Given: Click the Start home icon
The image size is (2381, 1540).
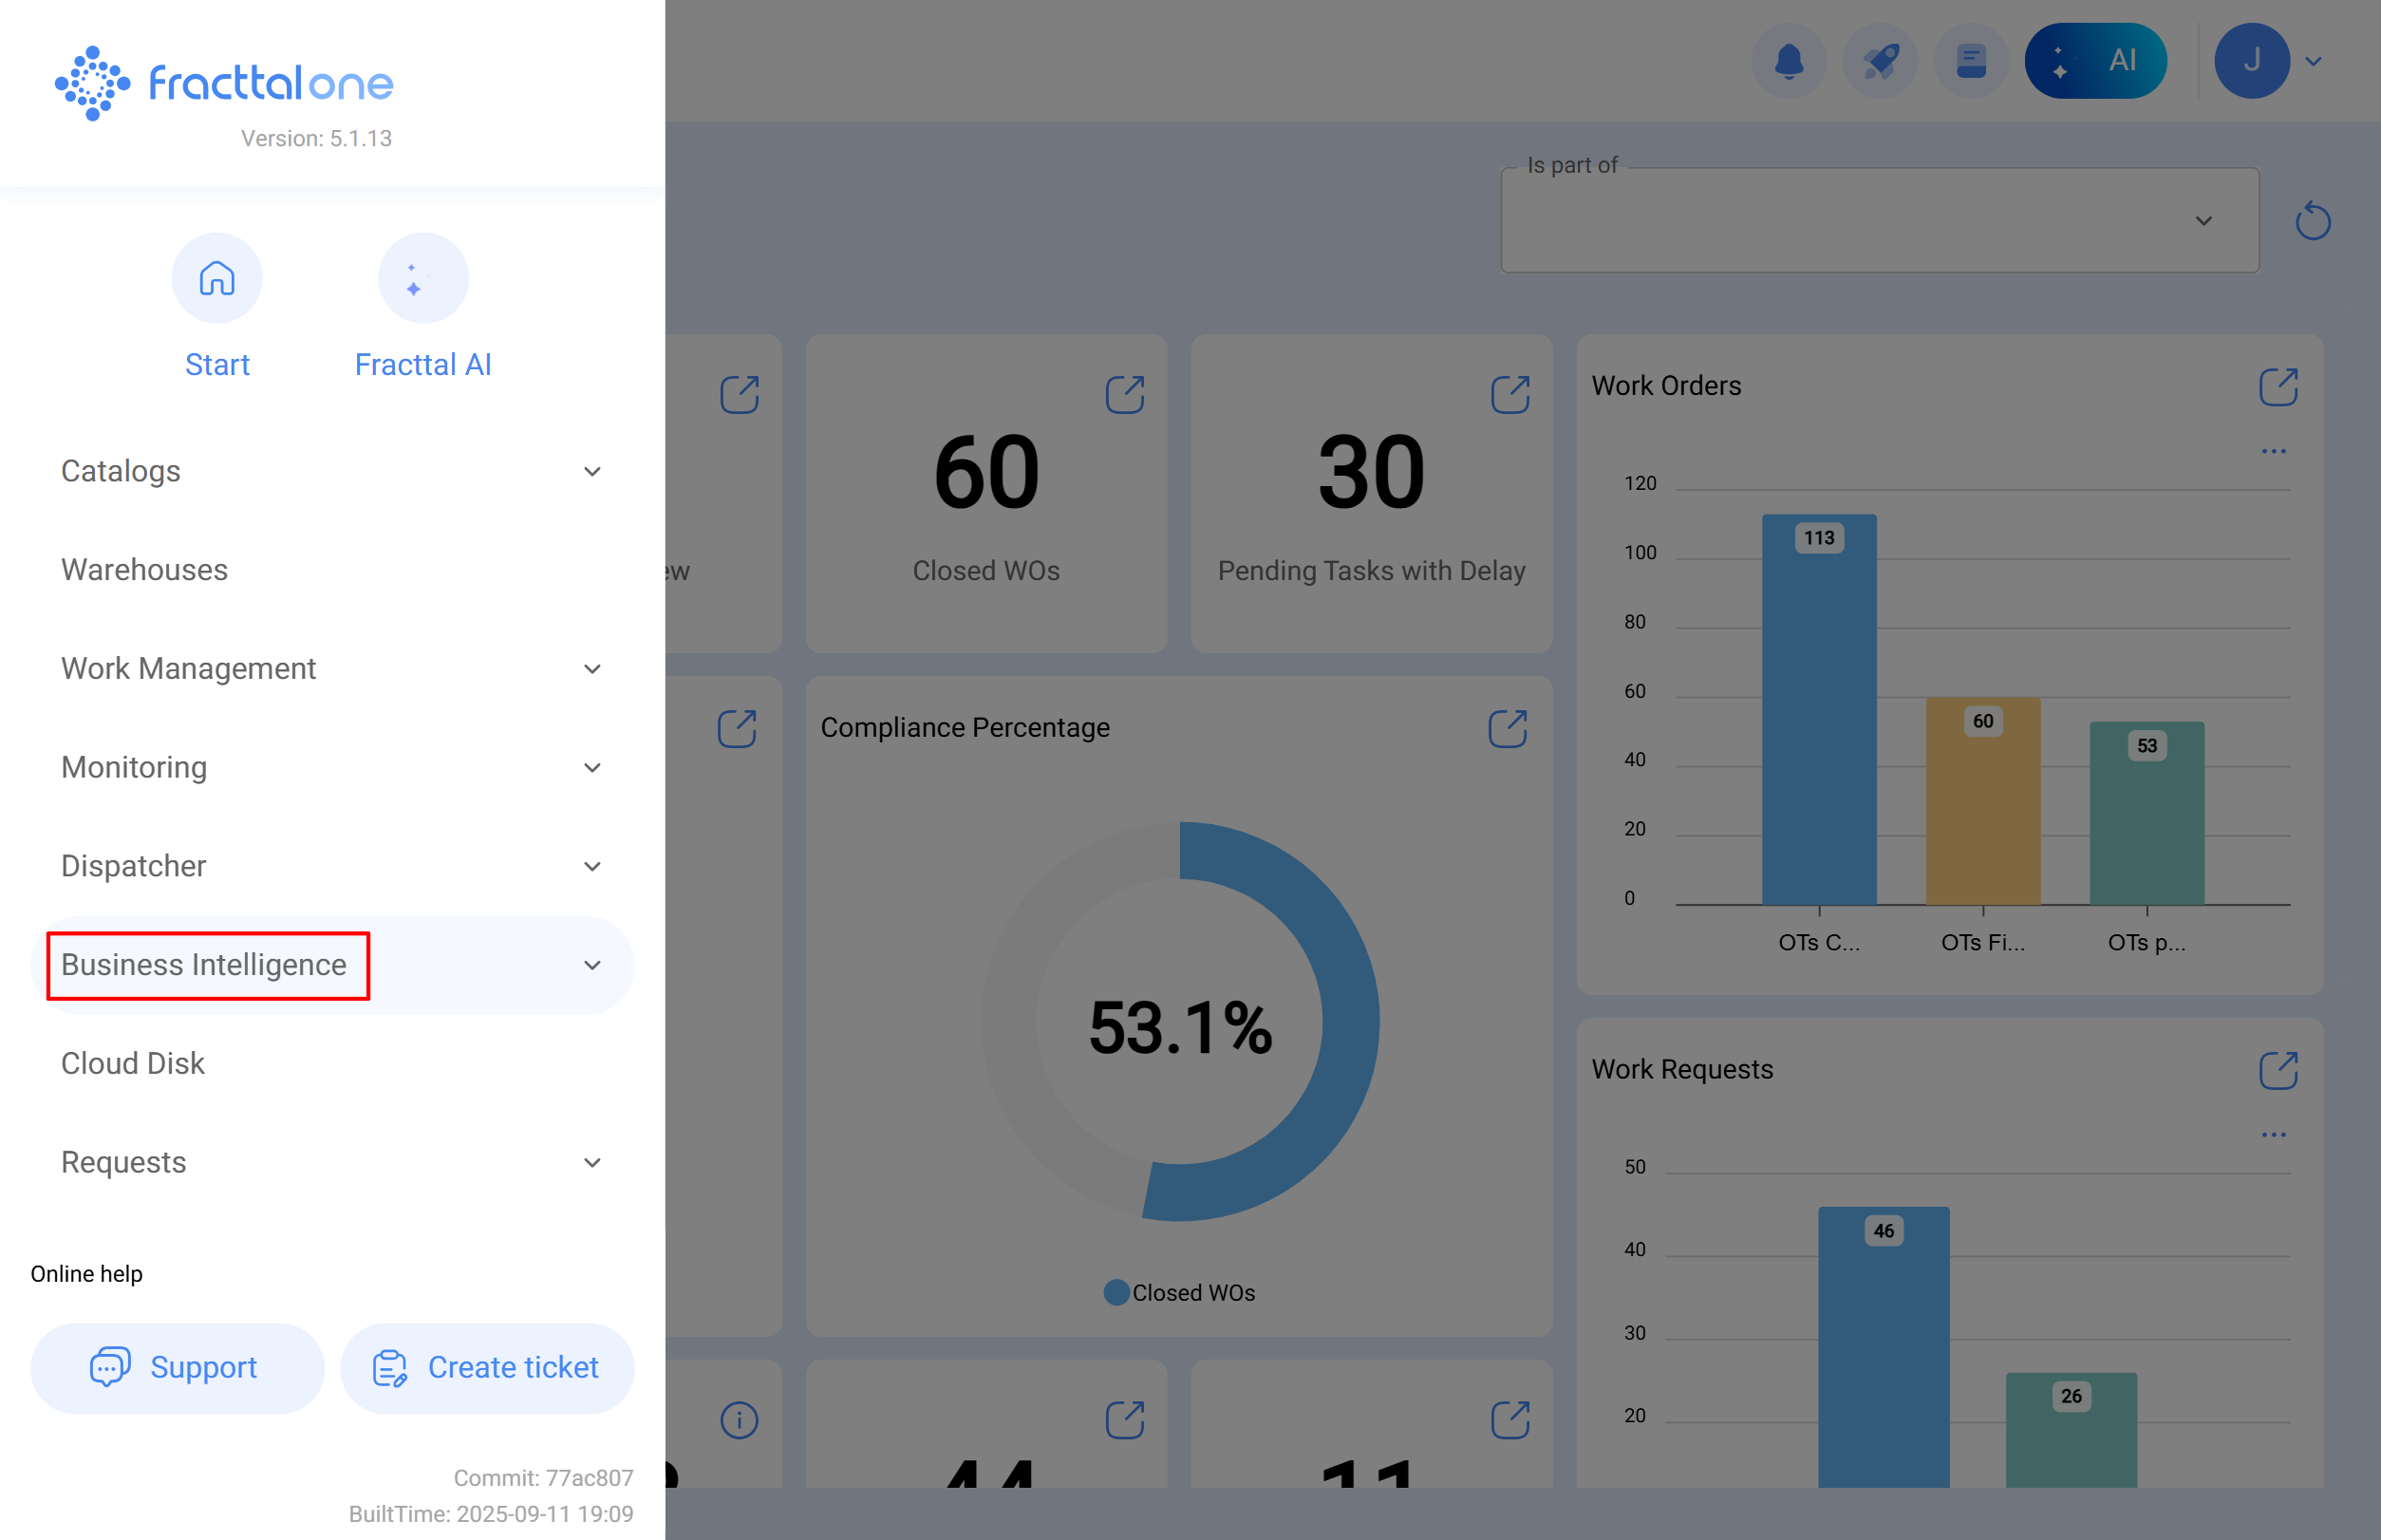Looking at the screenshot, I should (217, 278).
